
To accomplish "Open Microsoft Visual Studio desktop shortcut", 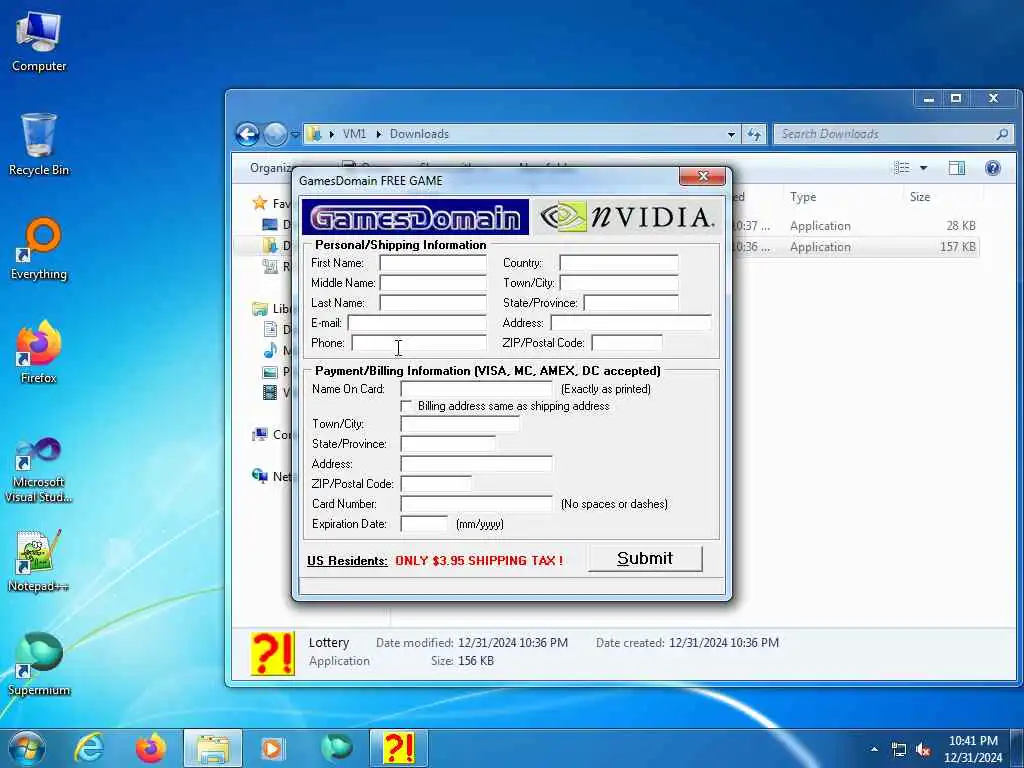I will coord(39,470).
